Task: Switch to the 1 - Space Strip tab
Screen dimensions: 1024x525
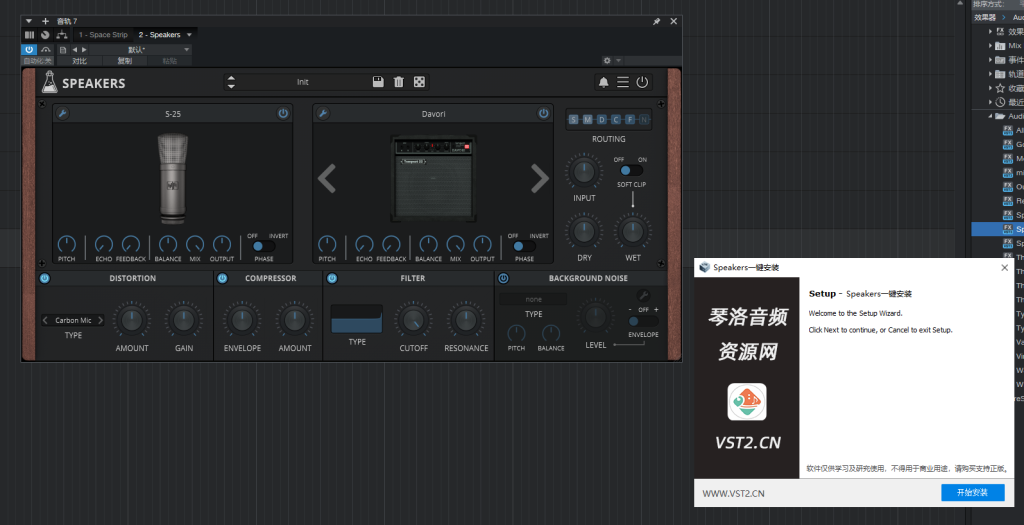Action: point(102,35)
